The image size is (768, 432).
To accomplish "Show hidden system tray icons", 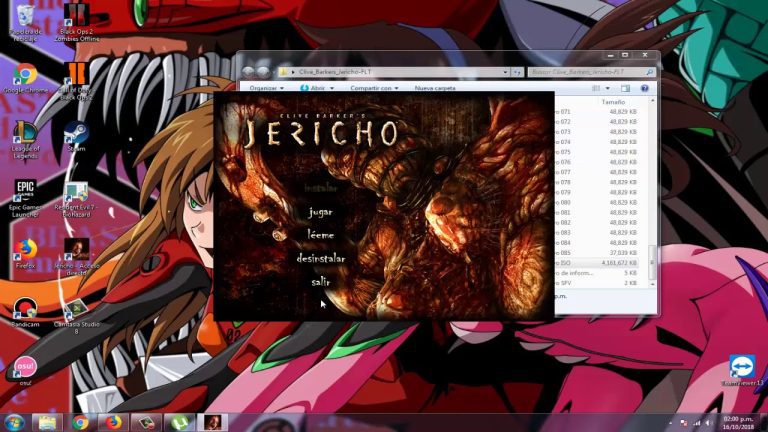I will pos(671,423).
